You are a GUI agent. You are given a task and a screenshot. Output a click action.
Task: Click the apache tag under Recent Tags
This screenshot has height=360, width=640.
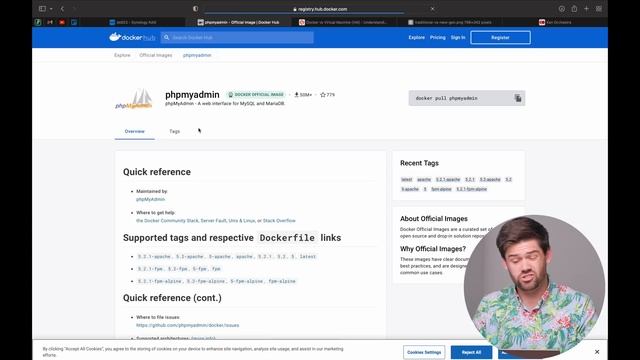click(424, 180)
